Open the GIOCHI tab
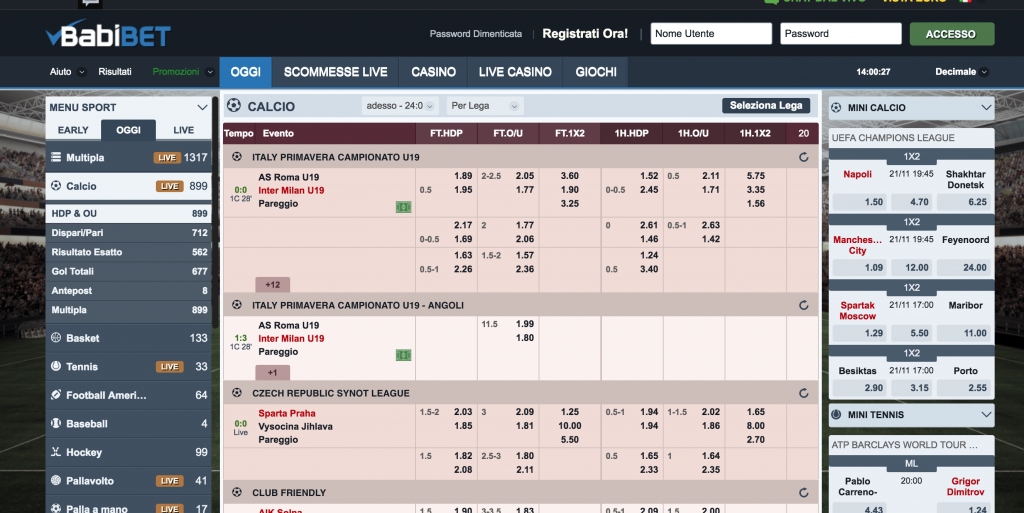Screen dimensions: 1024x513 point(596,72)
